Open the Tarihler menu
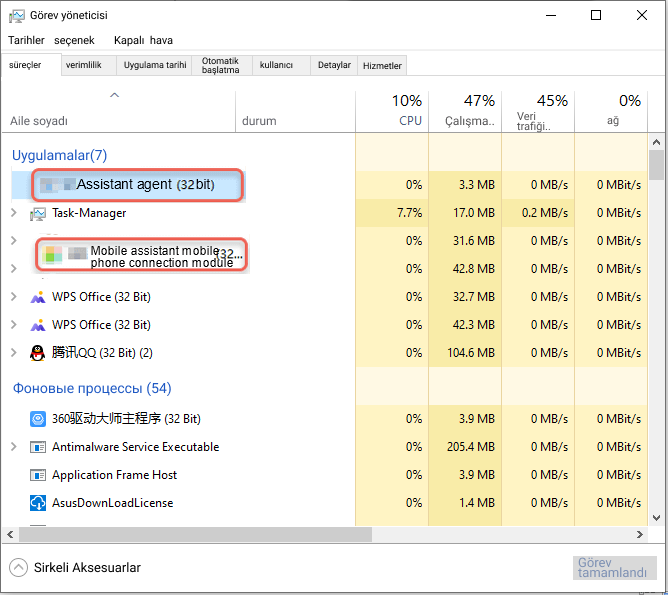The height and width of the screenshot is (595, 668). coord(26,40)
